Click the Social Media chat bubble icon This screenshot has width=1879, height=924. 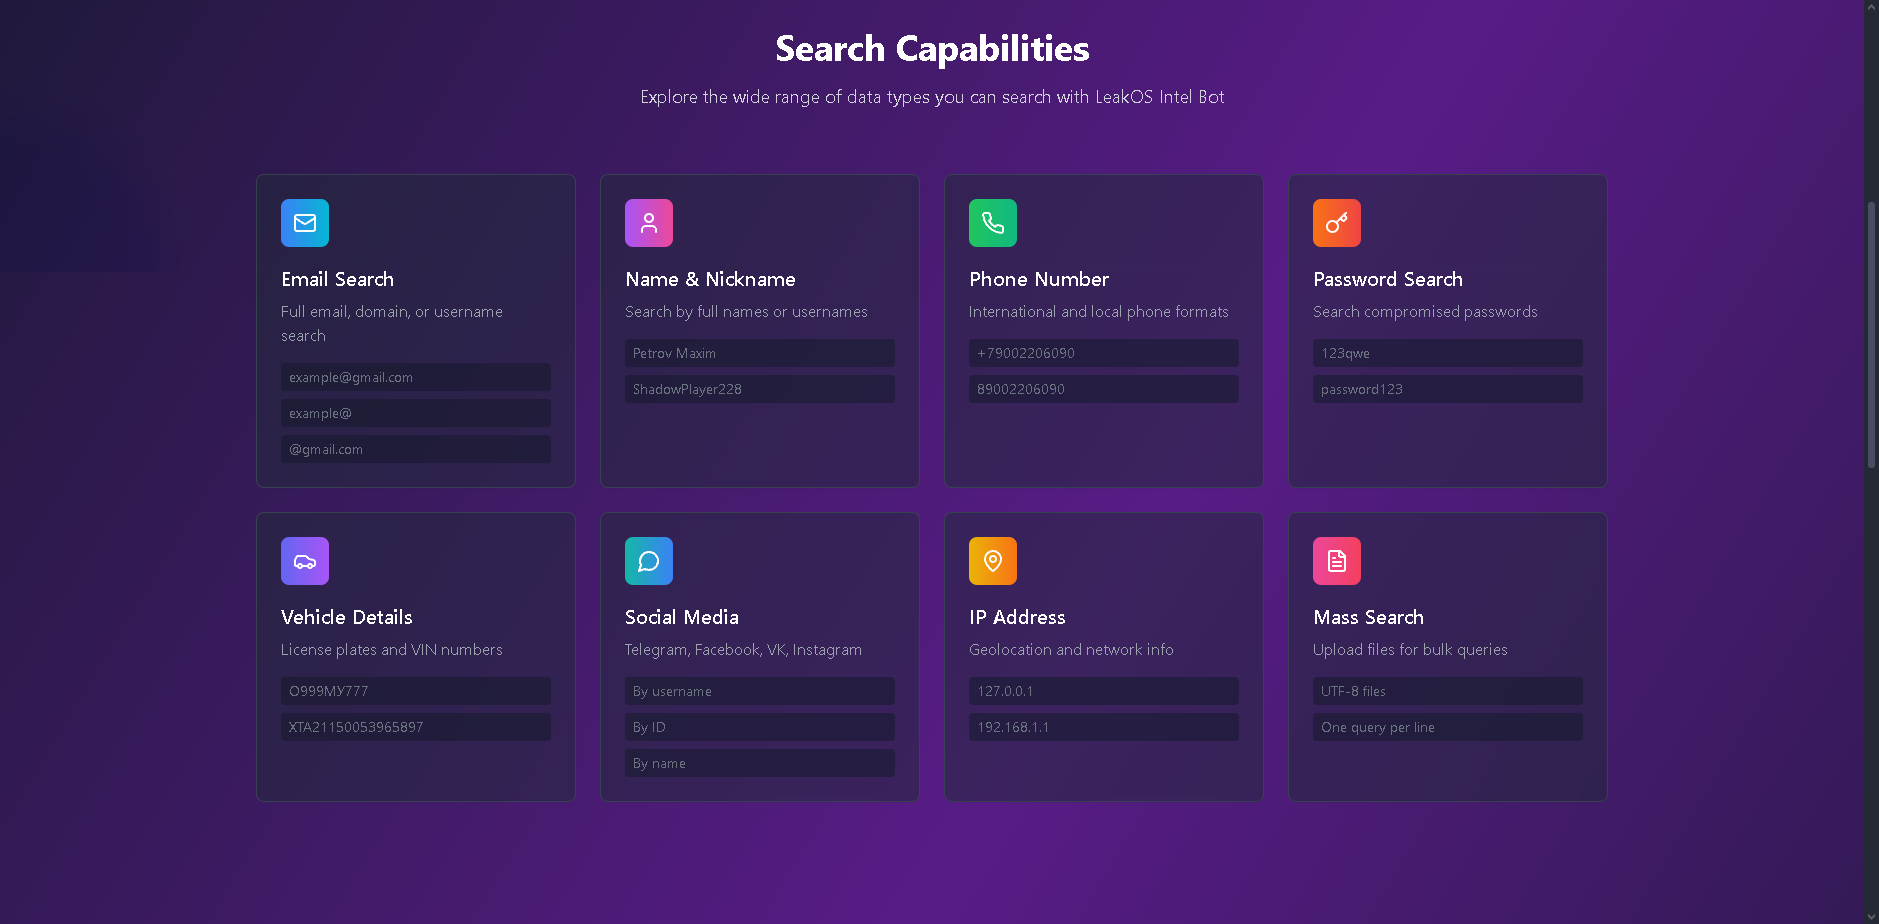[649, 561]
